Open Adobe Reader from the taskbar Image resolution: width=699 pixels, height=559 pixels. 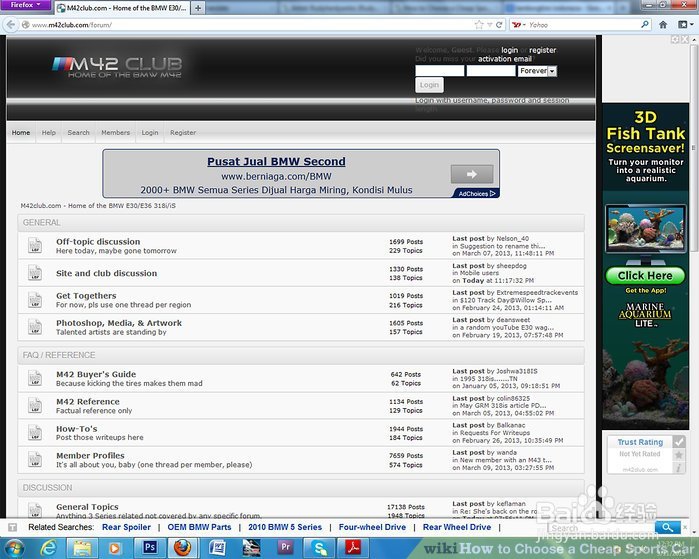[x=353, y=547]
